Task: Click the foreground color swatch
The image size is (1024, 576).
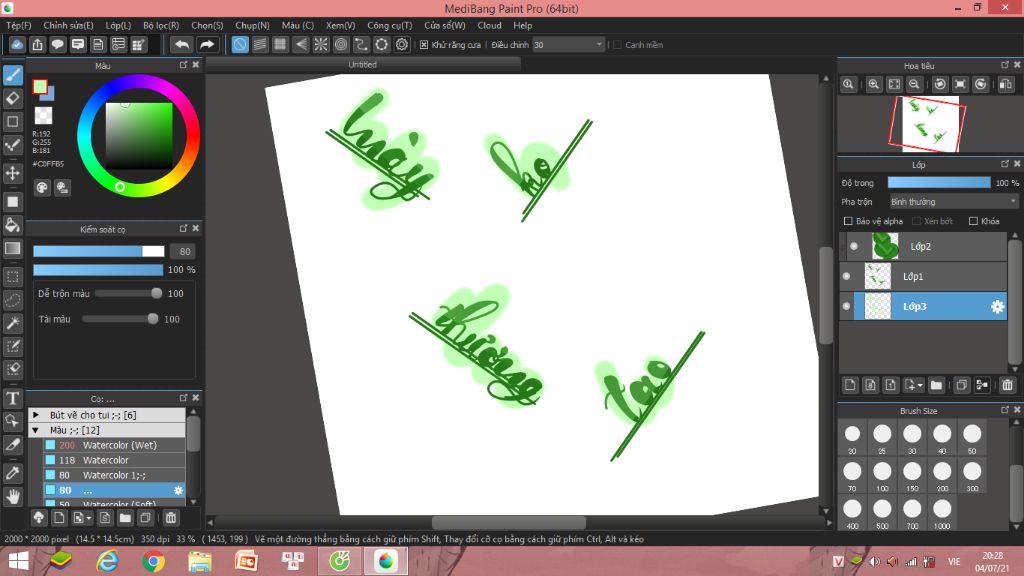Action: click(x=40, y=87)
